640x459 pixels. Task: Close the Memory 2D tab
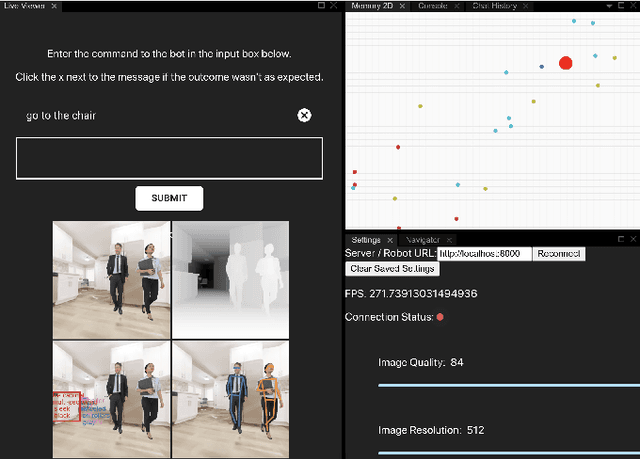point(400,6)
